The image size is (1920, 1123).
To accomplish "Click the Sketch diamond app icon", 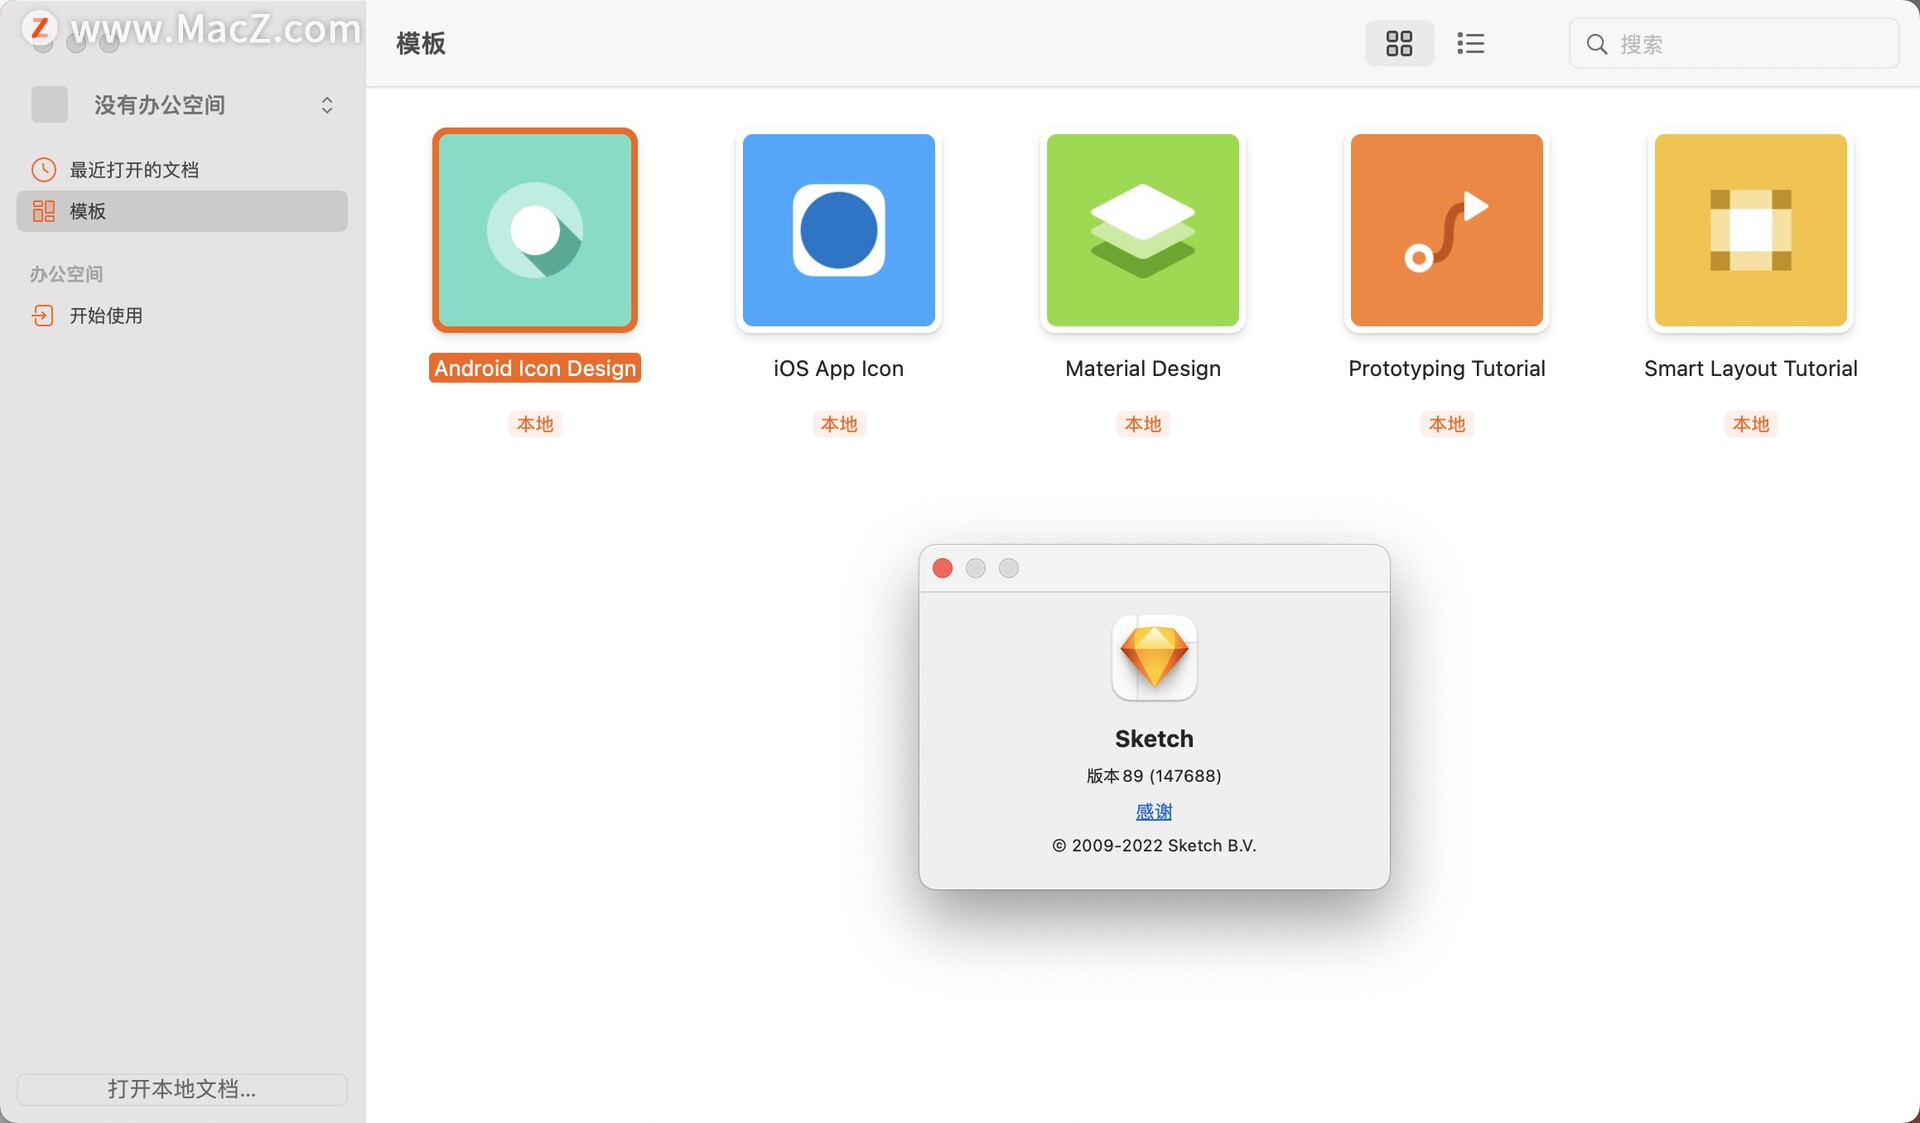I will pos(1154,657).
